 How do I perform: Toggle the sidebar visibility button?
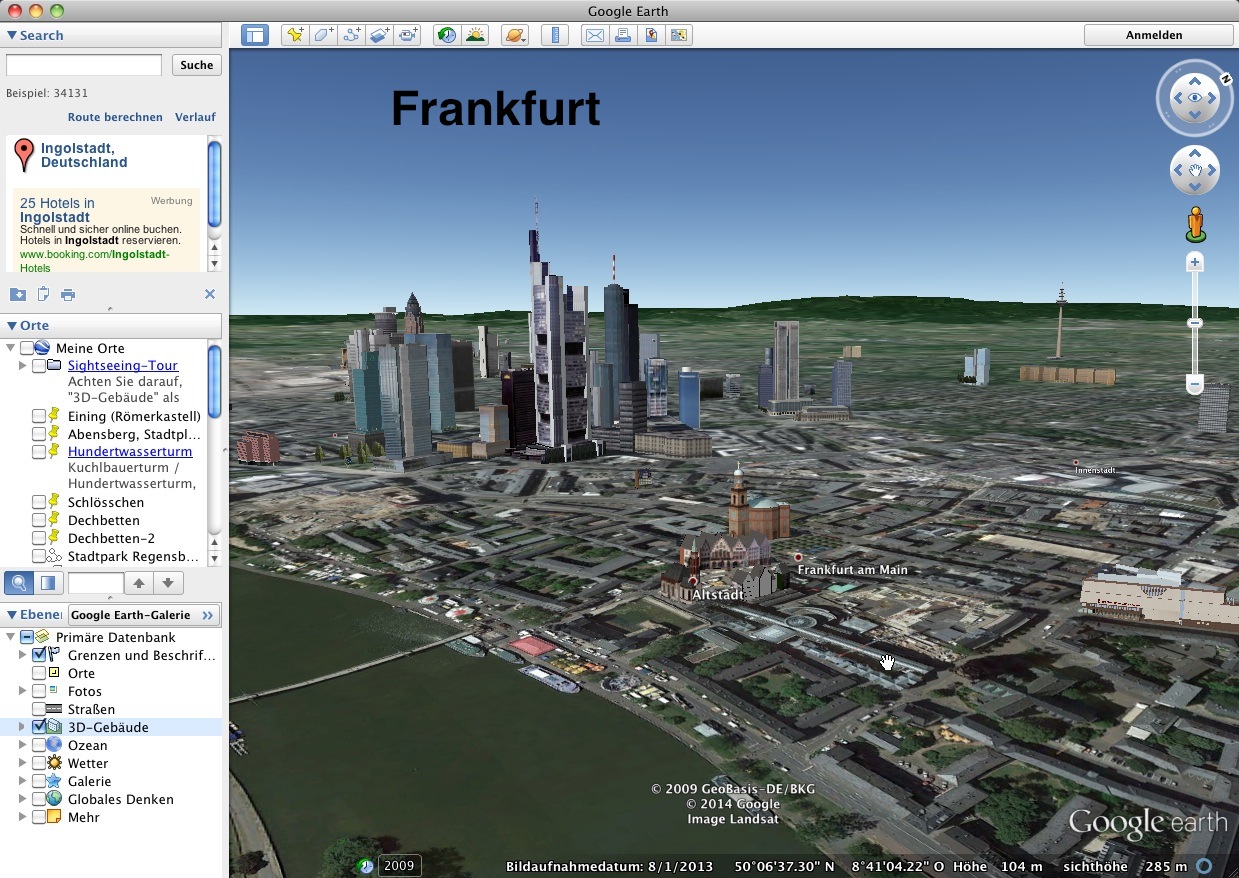[255, 35]
